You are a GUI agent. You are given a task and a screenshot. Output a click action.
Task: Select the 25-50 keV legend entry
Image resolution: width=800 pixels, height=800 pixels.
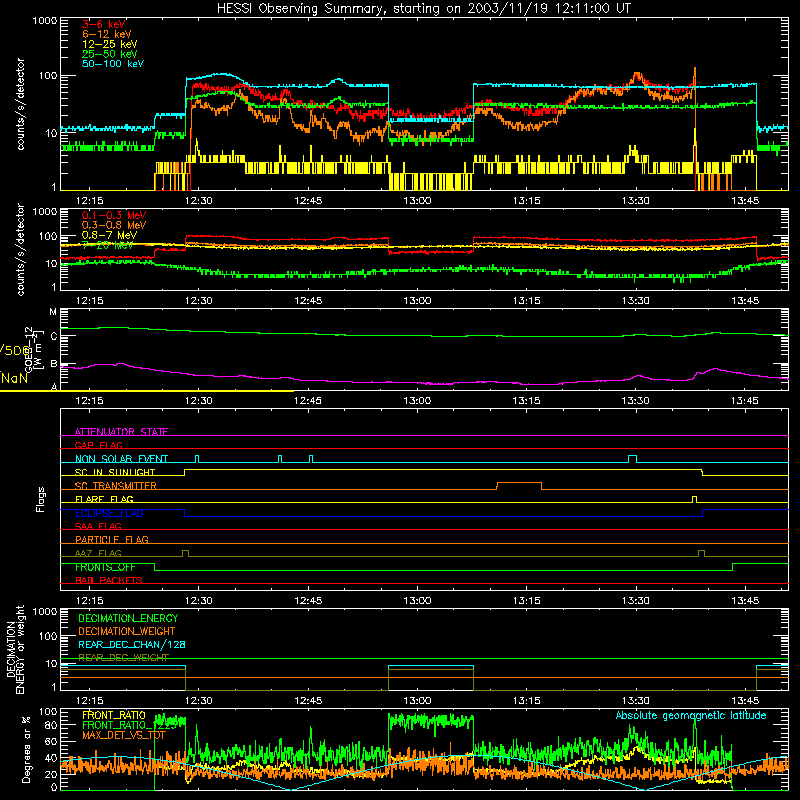[x=109, y=54]
